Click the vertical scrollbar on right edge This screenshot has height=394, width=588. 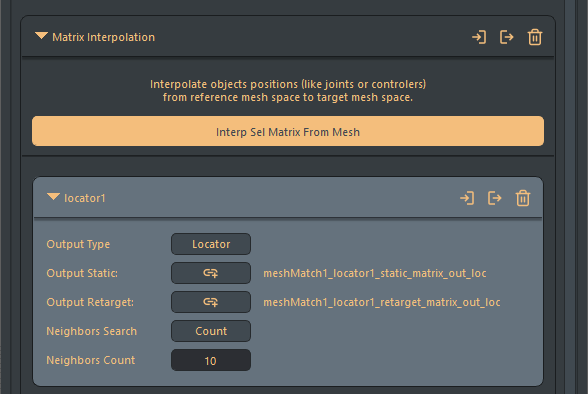coord(570,197)
